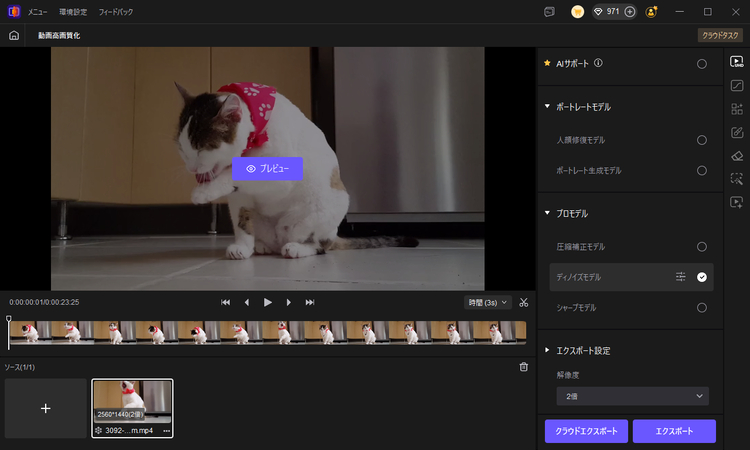Select the ポートレート生成モデル radio

702,171
